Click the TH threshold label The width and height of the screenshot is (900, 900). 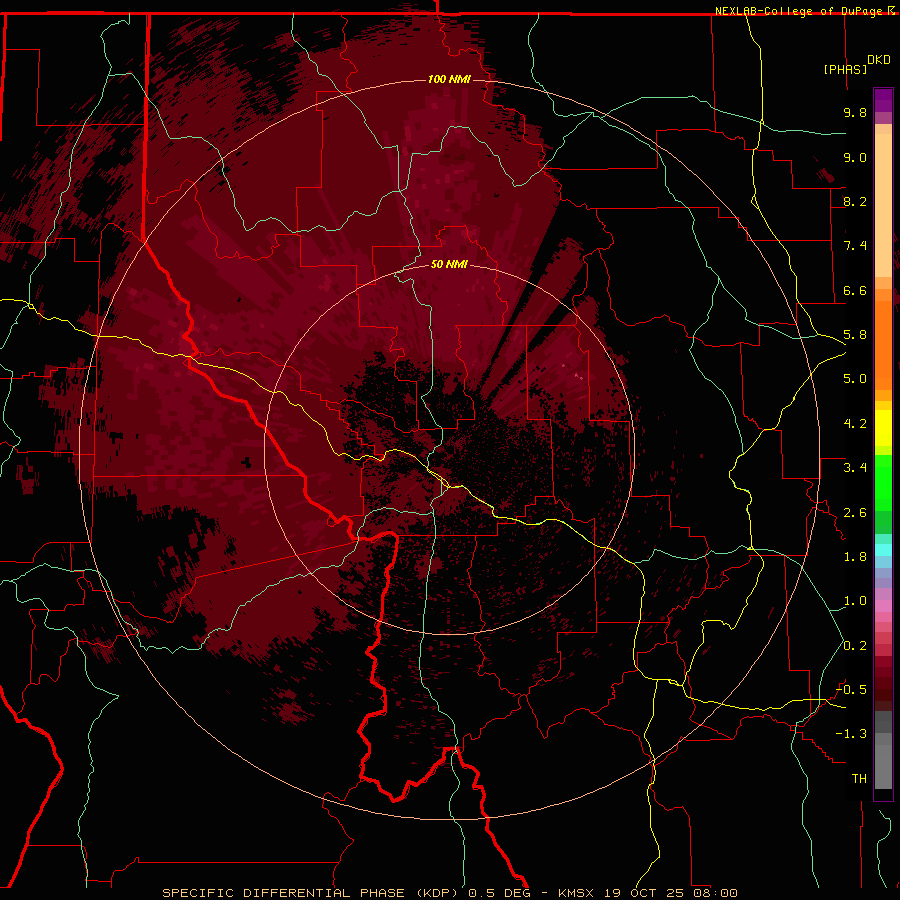pos(859,779)
